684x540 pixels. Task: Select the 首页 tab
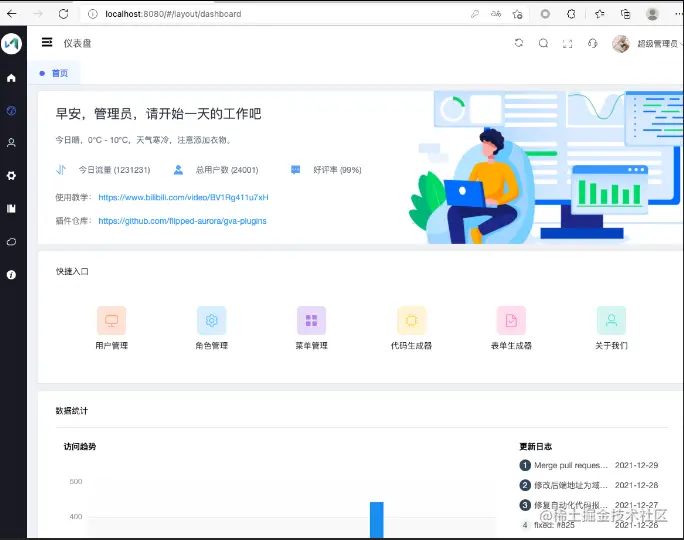coord(54,73)
